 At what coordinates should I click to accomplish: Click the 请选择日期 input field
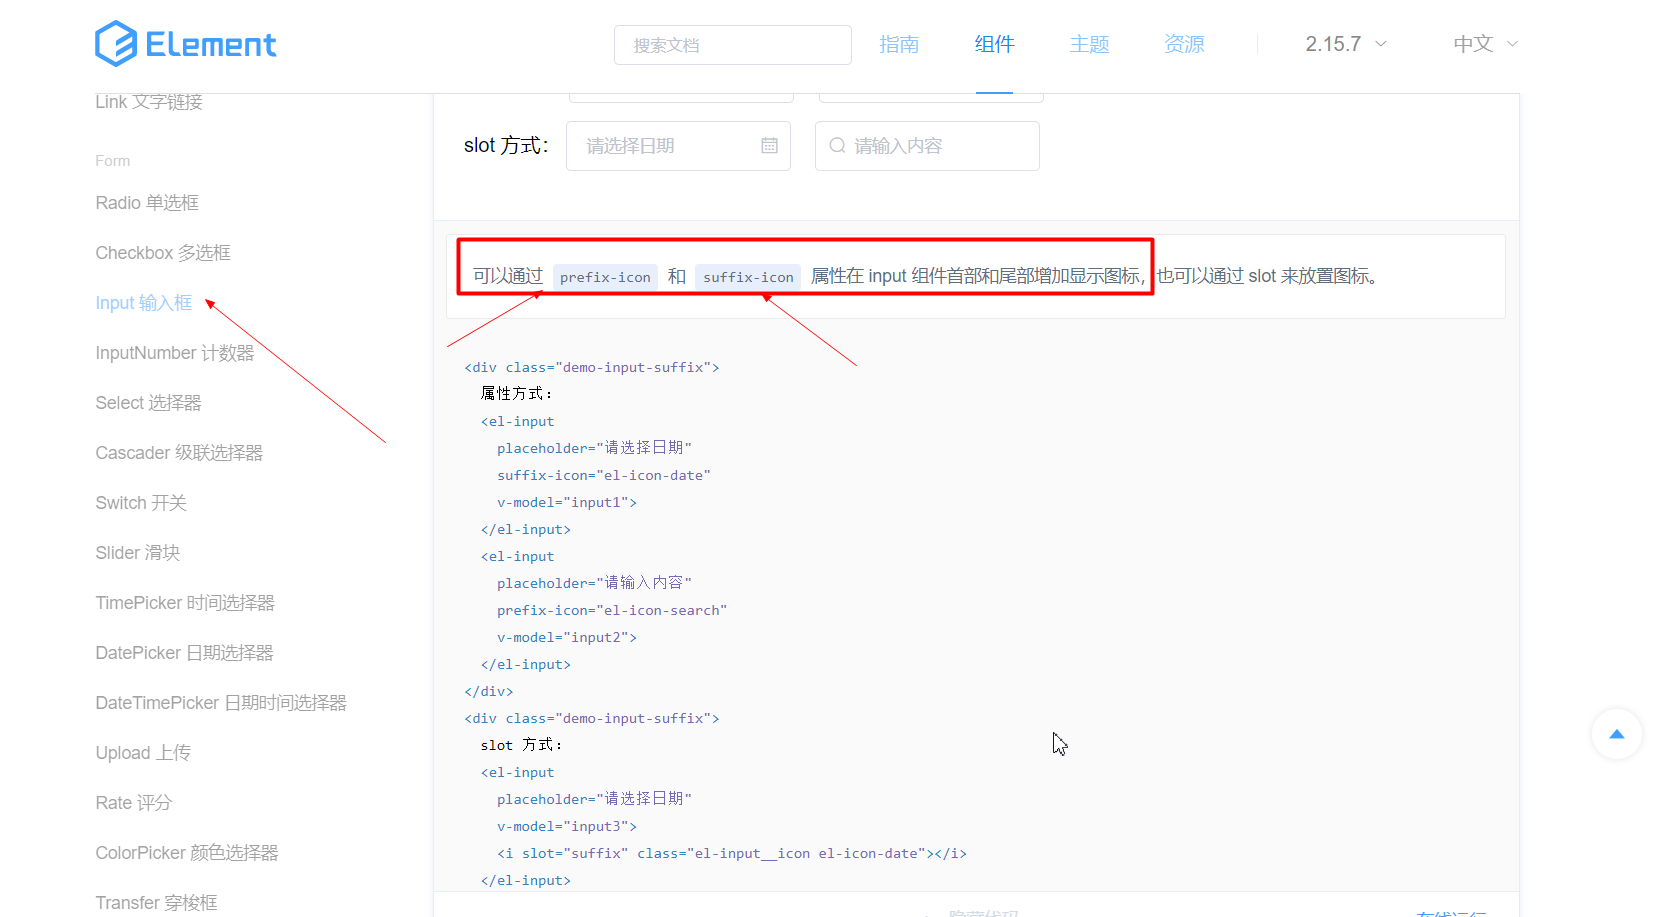pos(678,146)
